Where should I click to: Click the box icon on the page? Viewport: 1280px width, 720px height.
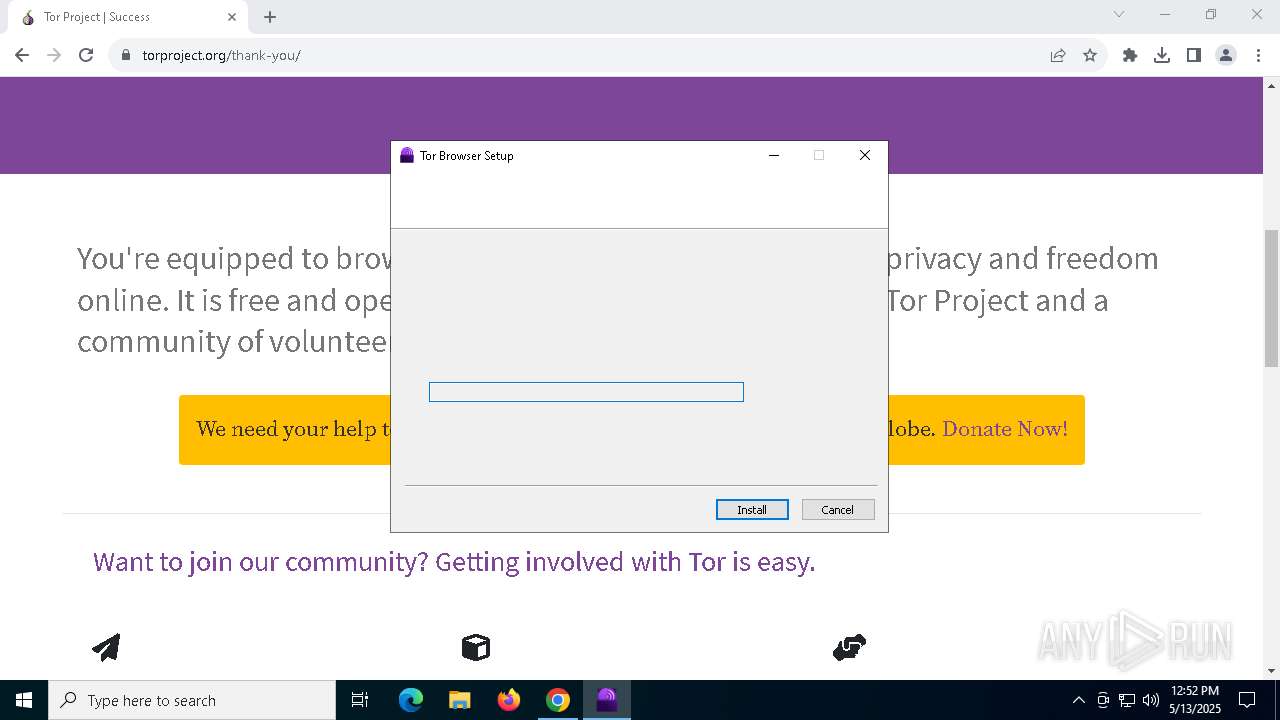coord(476,647)
